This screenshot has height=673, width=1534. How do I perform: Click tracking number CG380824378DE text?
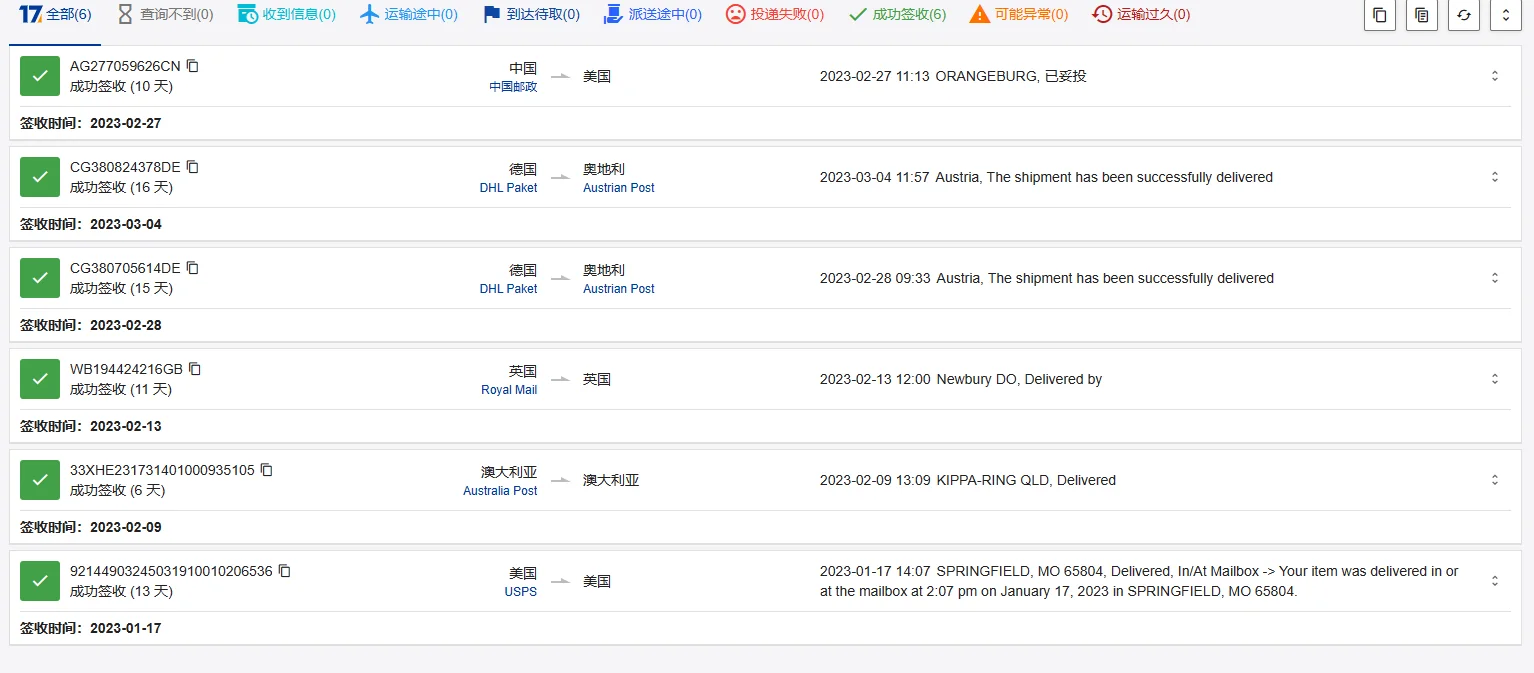125,167
